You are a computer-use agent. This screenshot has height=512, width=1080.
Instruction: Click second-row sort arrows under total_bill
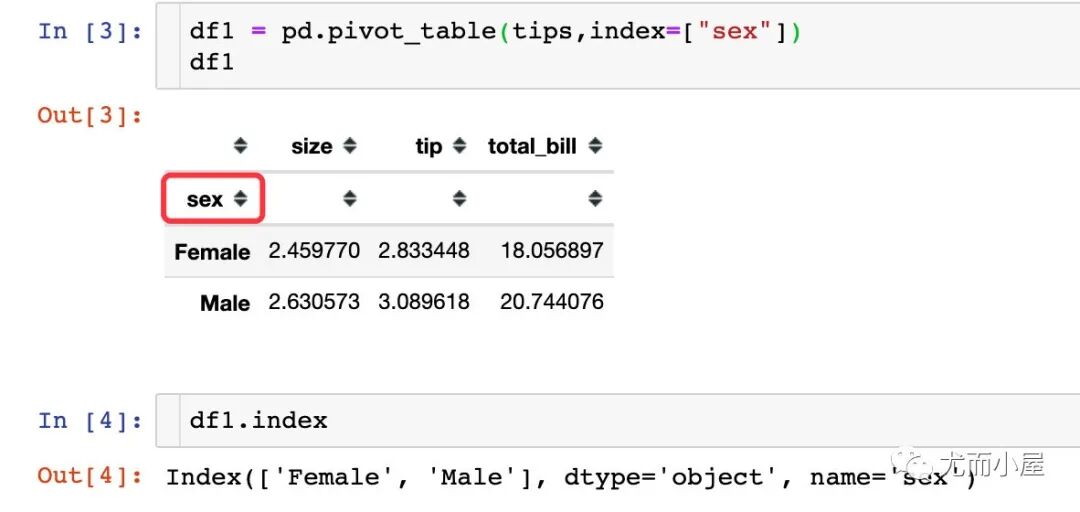pyautogui.click(x=595, y=199)
